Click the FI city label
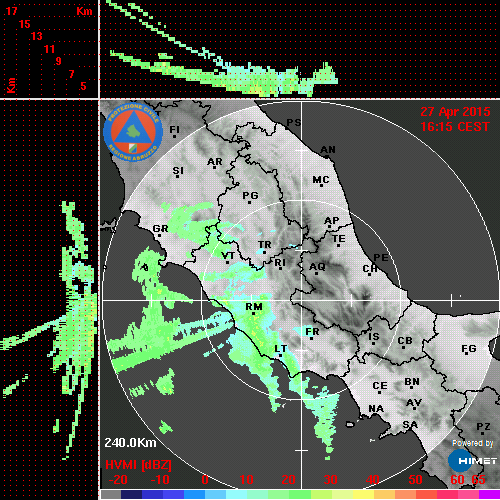Screen dimensions: 500x500 pos(175,129)
